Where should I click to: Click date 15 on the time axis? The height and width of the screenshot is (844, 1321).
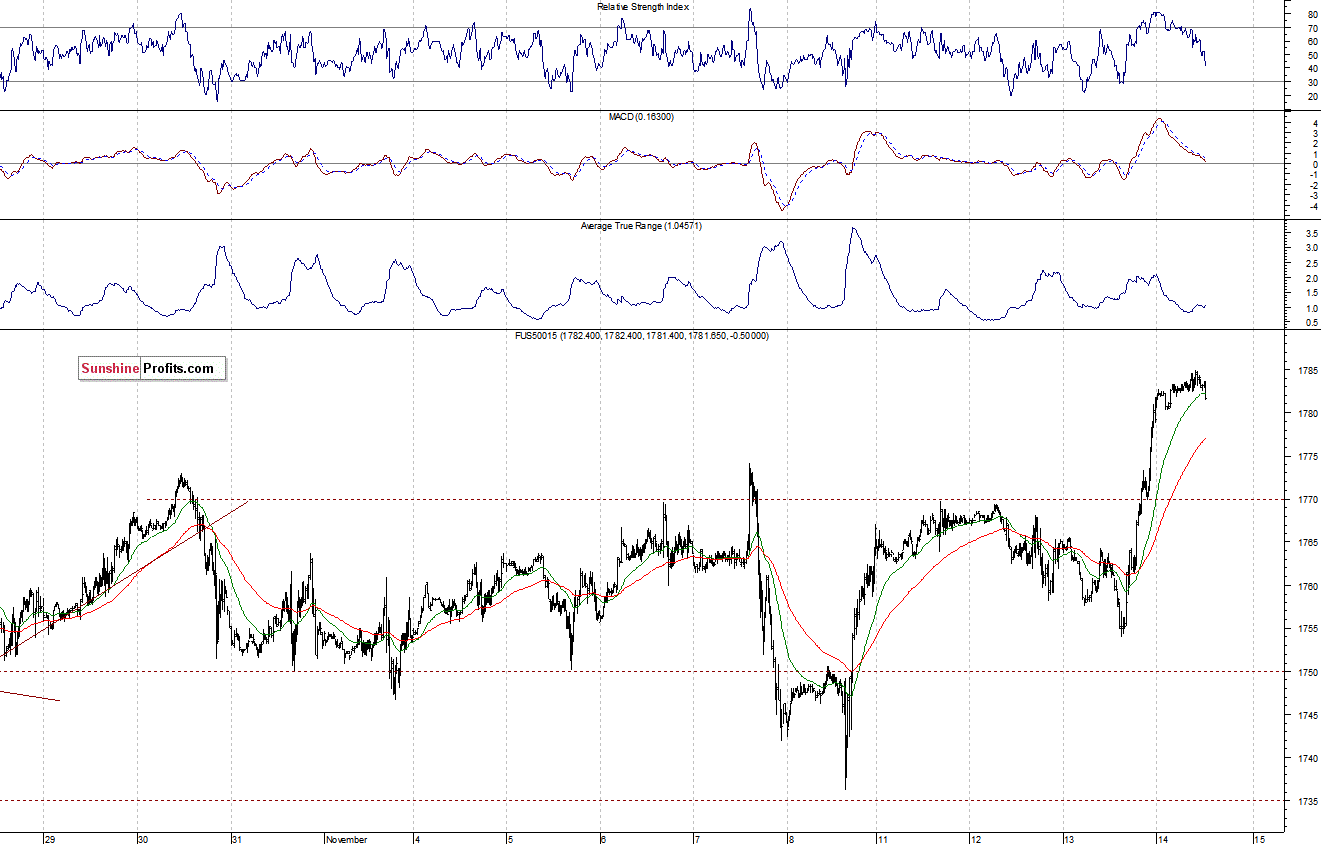click(x=1259, y=839)
